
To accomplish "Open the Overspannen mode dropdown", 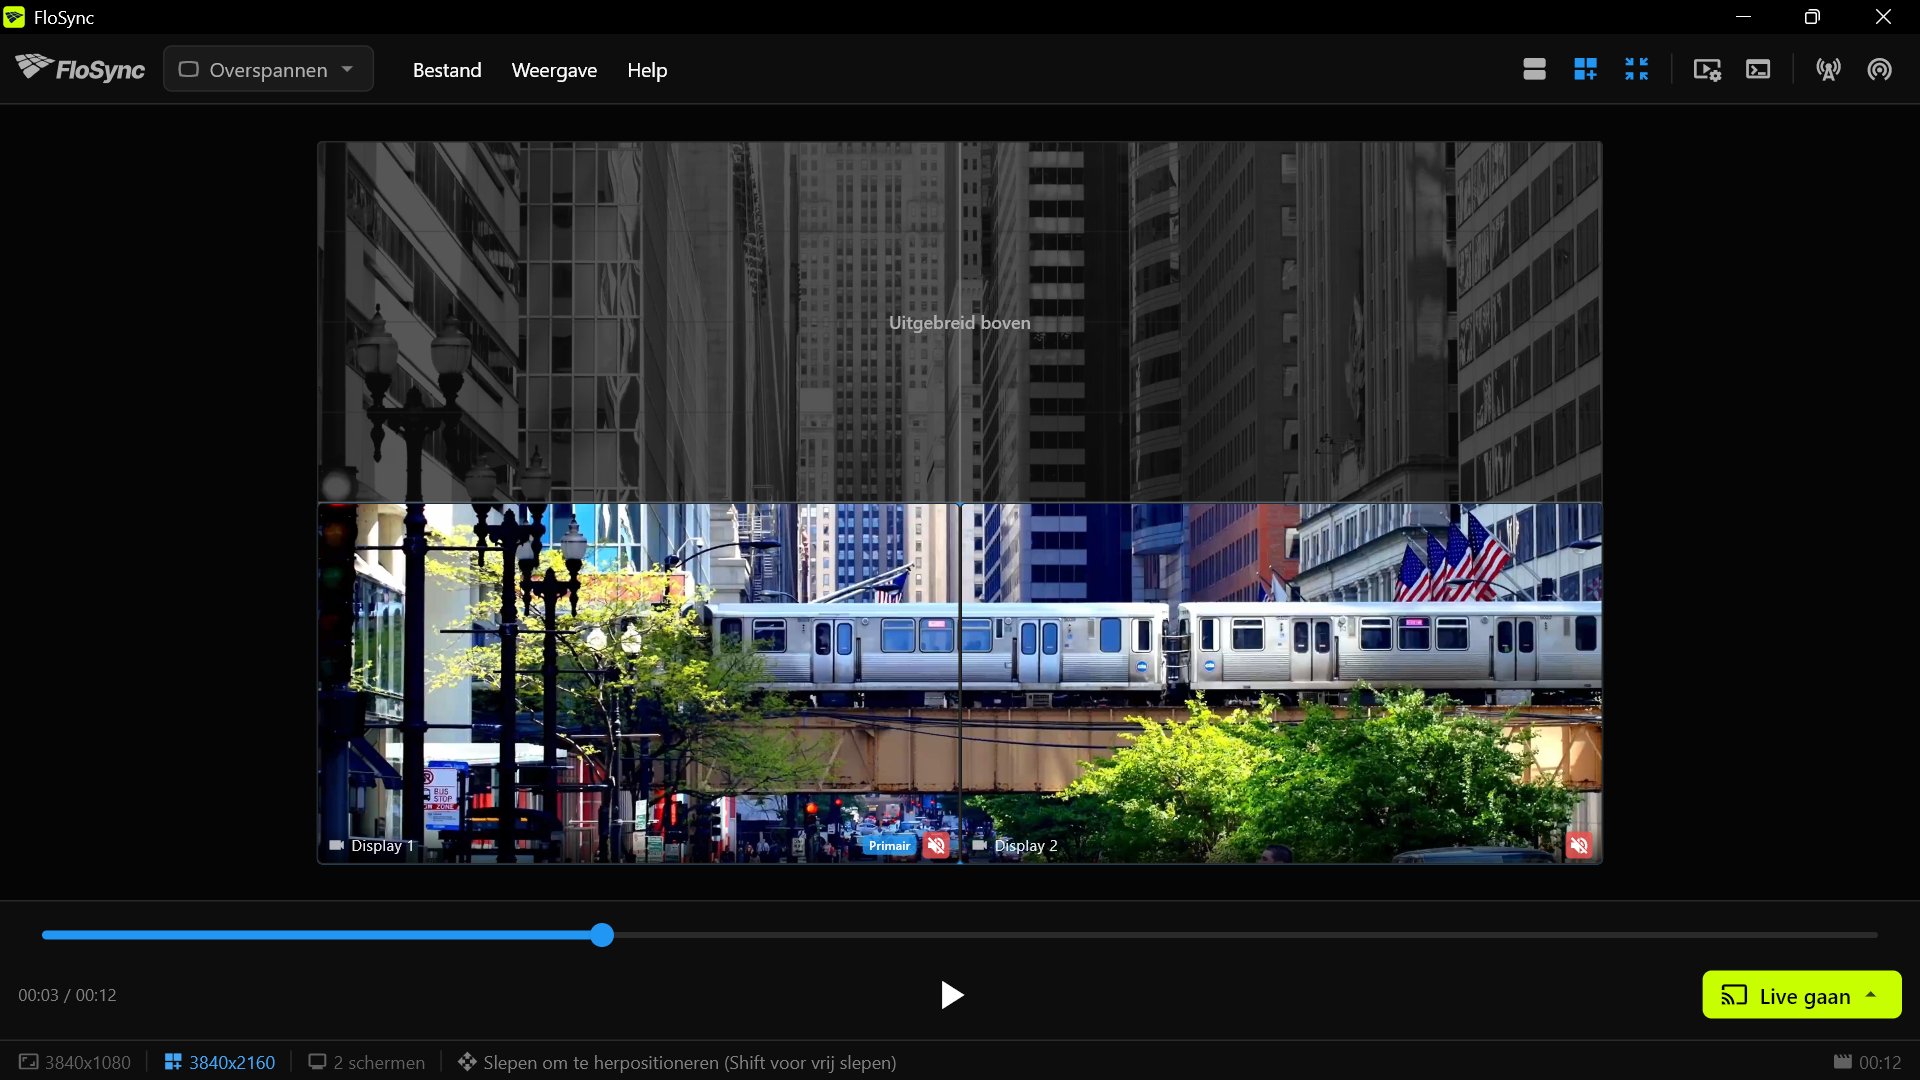I will [x=268, y=70].
